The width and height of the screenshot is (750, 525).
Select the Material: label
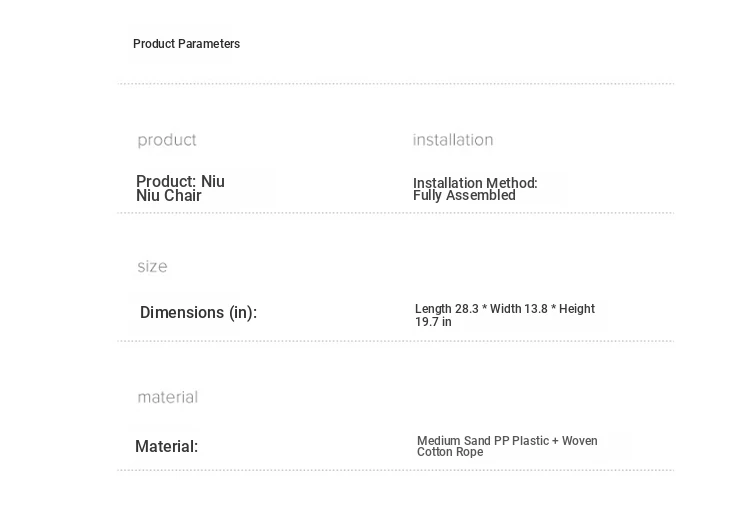166,447
